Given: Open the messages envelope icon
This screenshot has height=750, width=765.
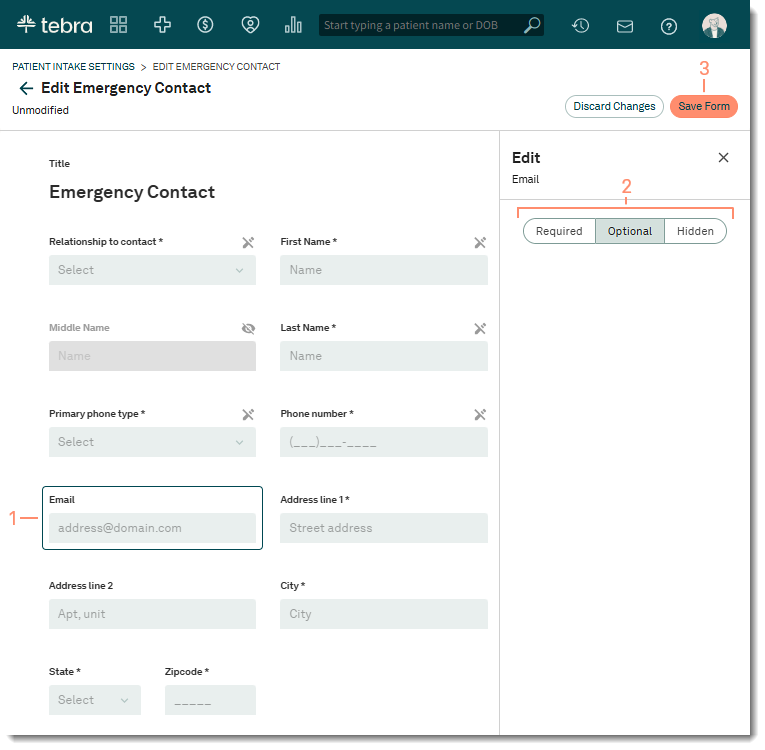Looking at the screenshot, I should point(624,26).
